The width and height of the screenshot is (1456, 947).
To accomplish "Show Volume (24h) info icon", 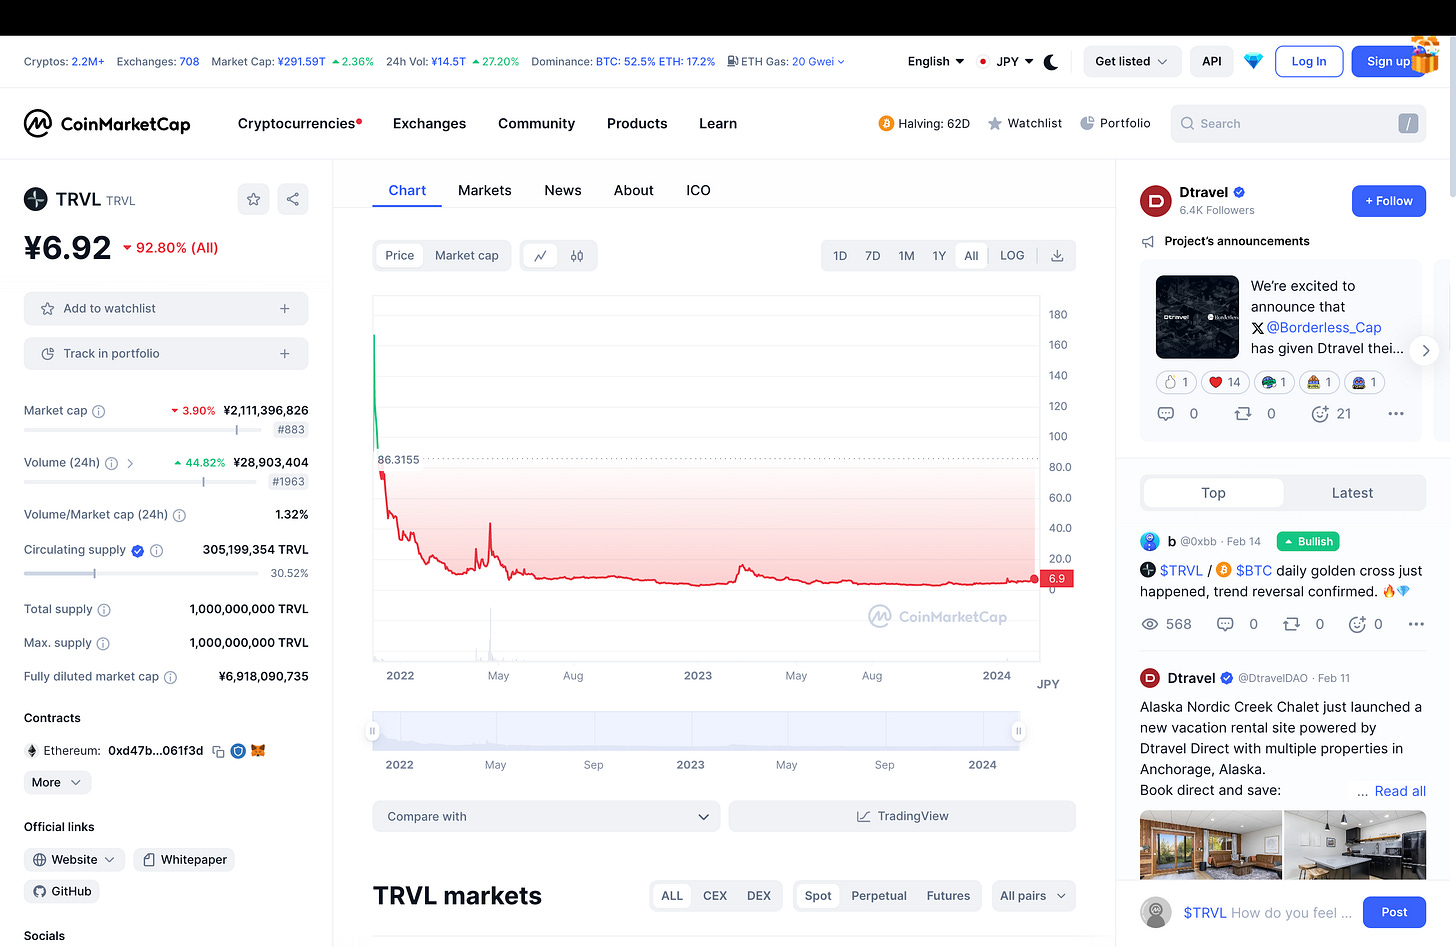I will 111,463.
